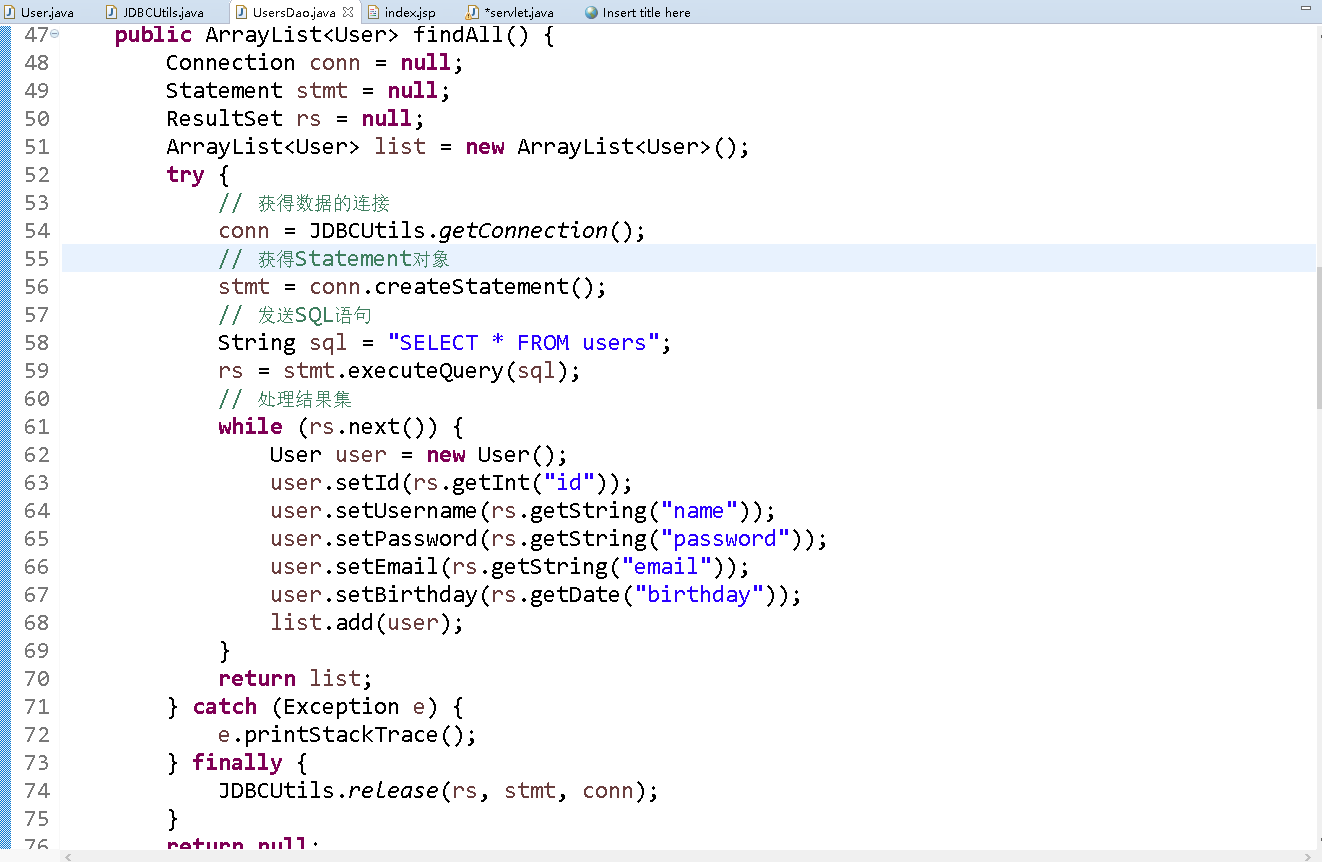Open the JDBCUtils.java tab

pos(156,12)
